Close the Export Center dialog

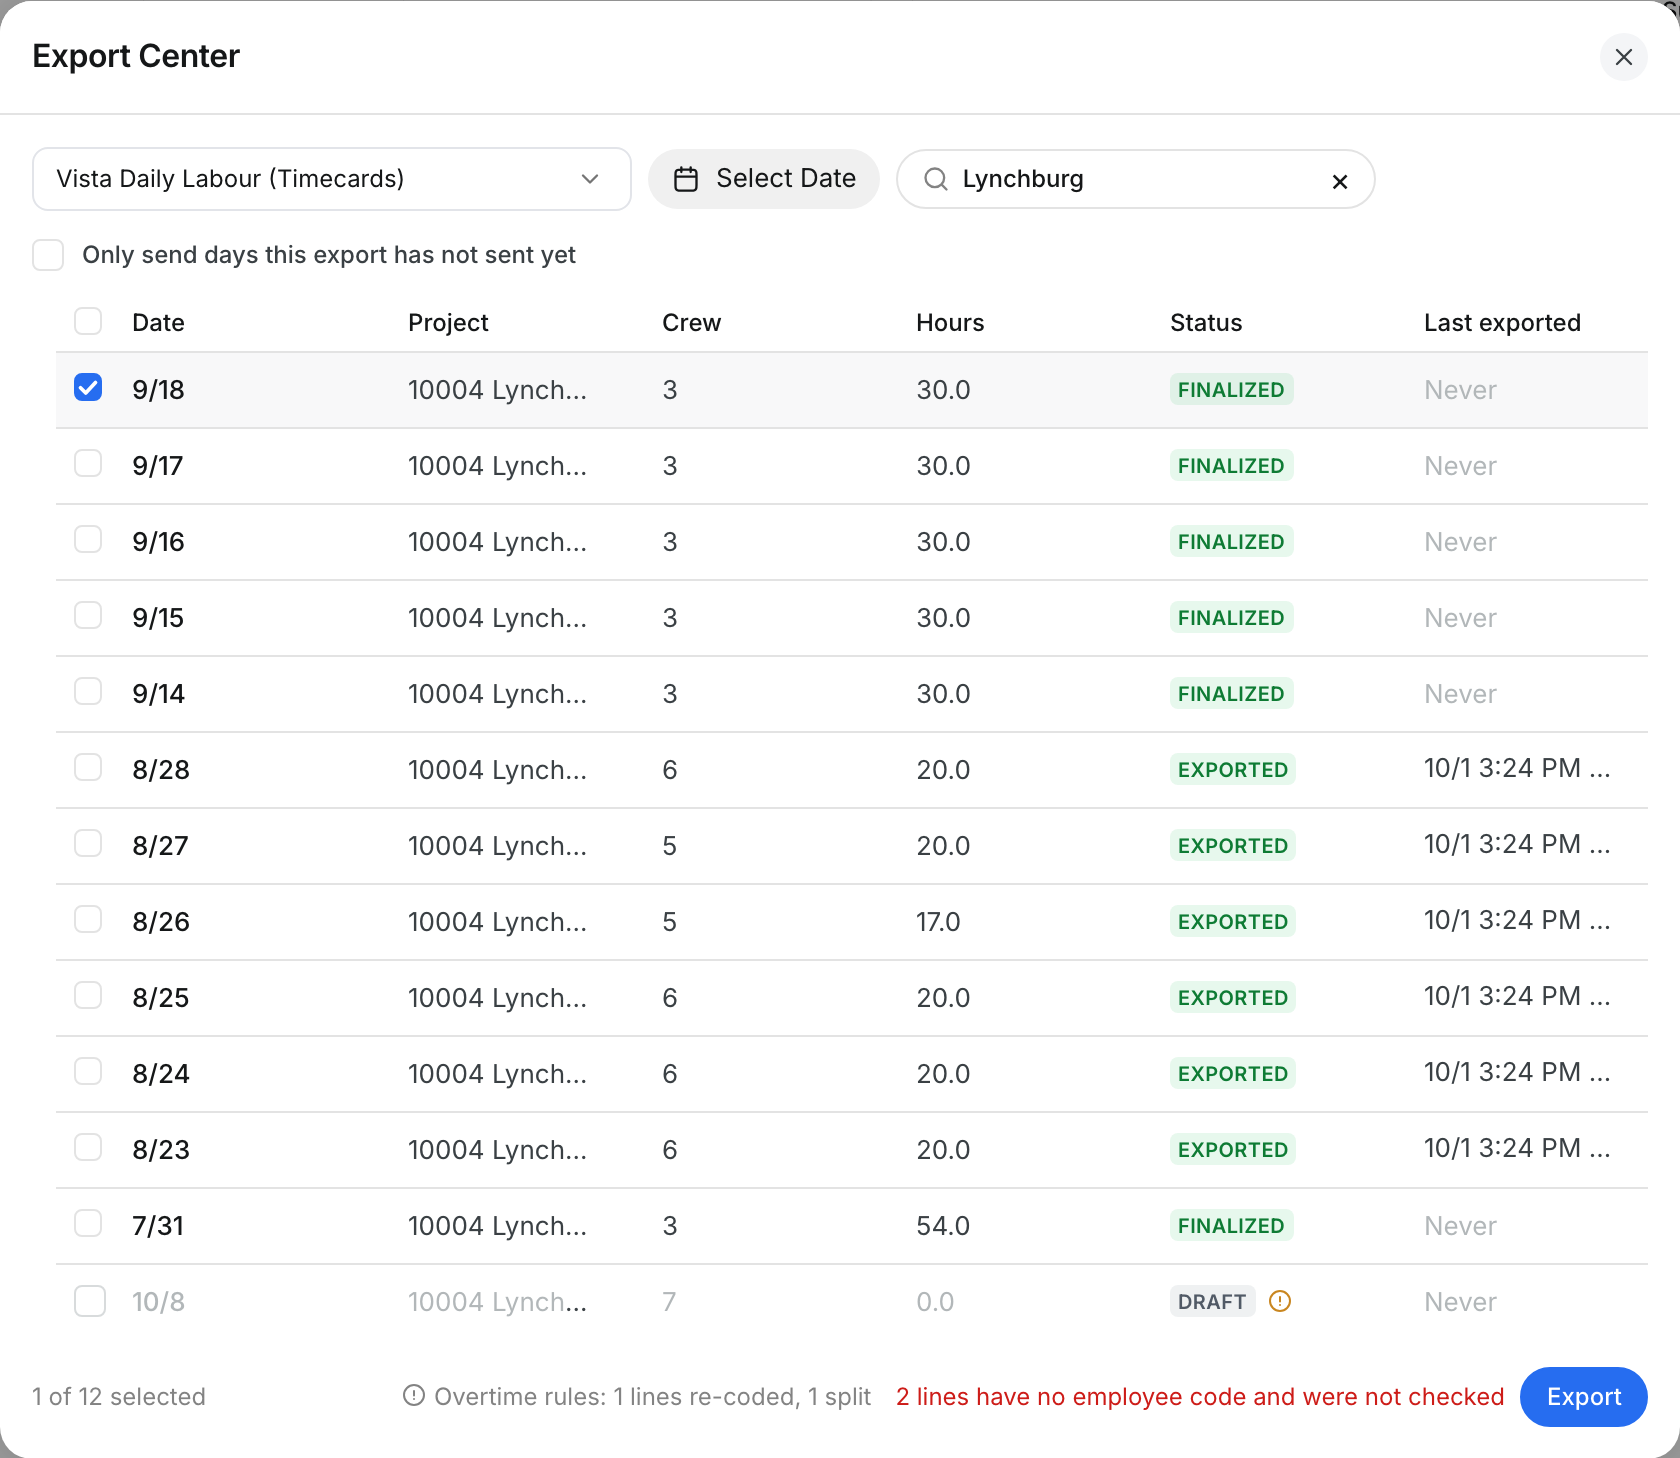click(x=1623, y=57)
